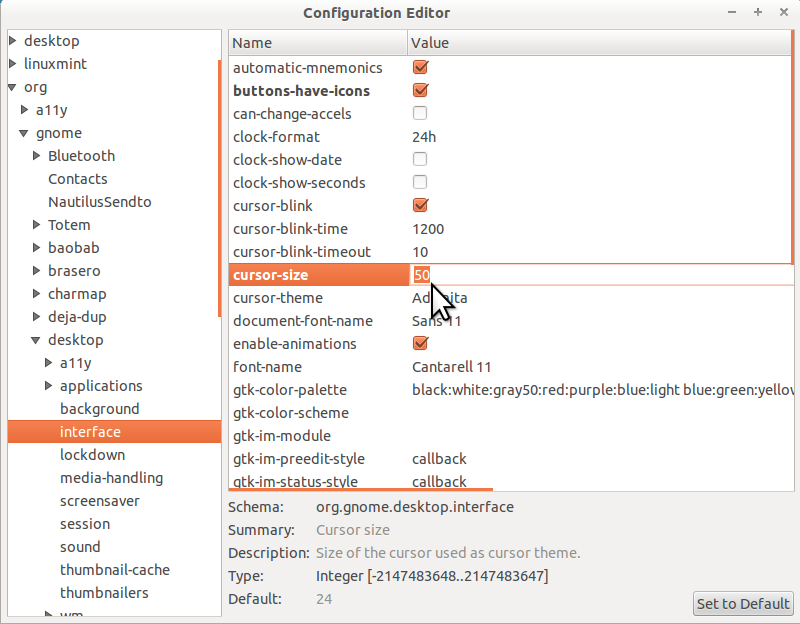Expand the linuxmint tree node
800x624 pixels.
pyautogui.click(x=13, y=64)
